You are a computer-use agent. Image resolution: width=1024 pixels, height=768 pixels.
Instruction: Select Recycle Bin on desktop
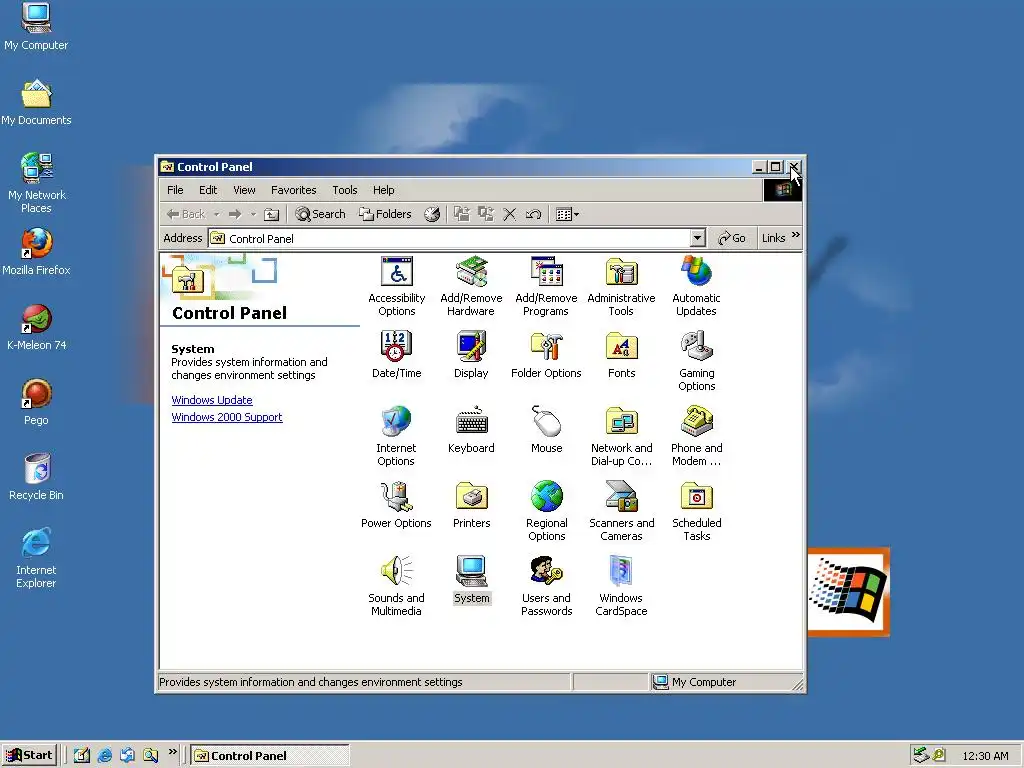click(x=36, y=477)
